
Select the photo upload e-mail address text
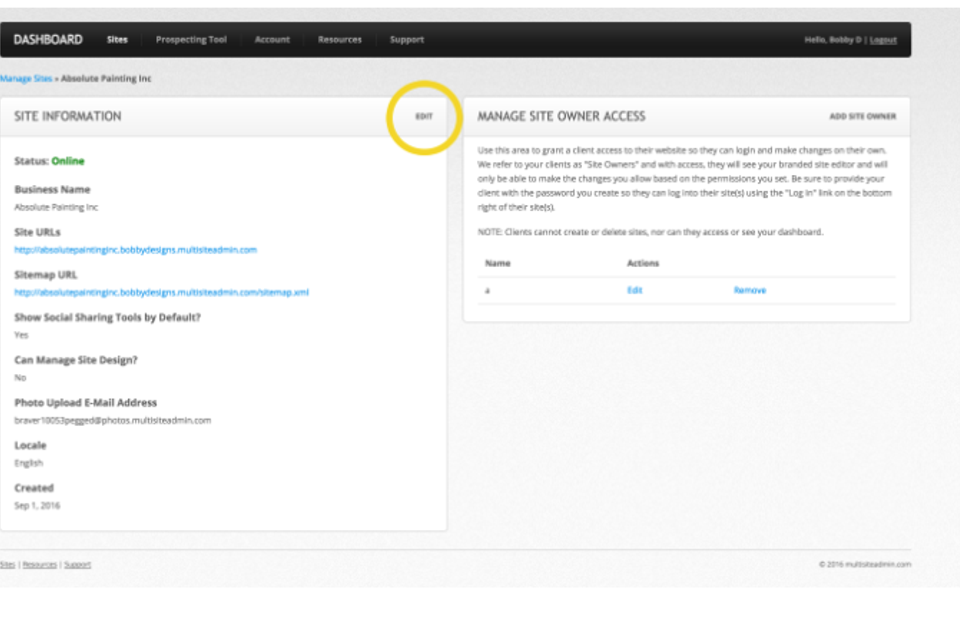point(113,421)
